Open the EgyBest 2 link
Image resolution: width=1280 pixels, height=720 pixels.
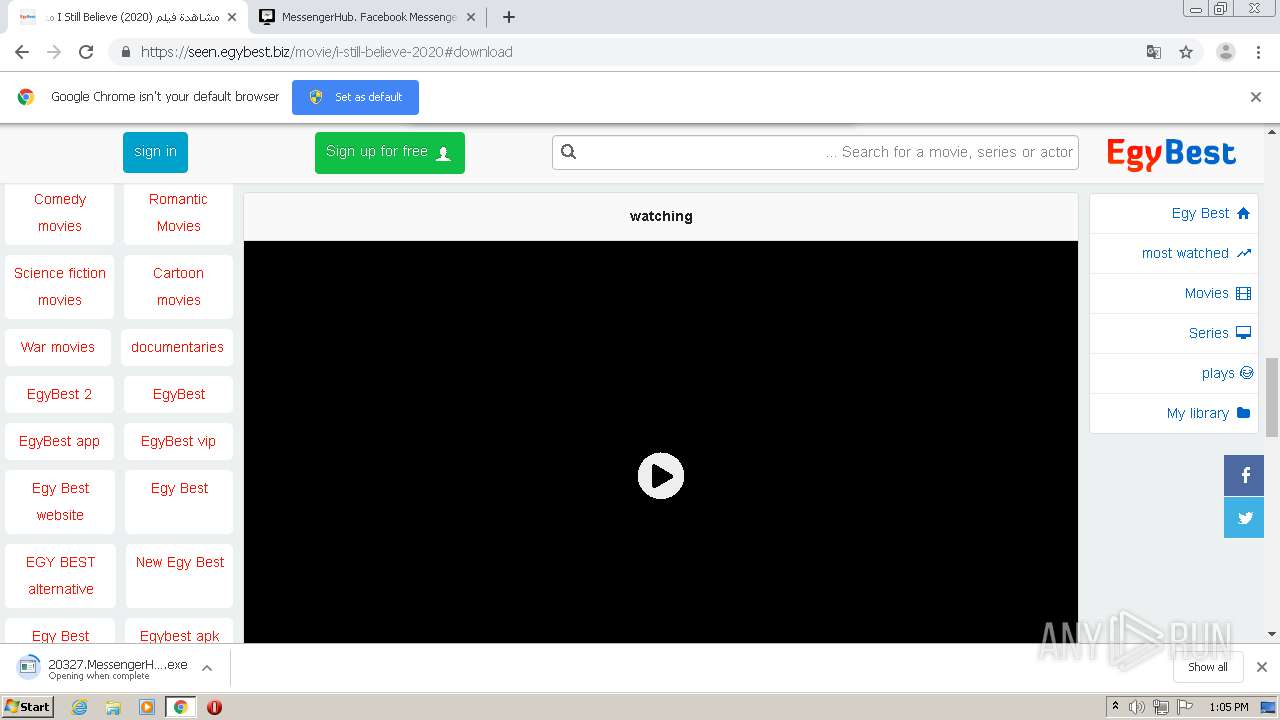pos(59,394)
